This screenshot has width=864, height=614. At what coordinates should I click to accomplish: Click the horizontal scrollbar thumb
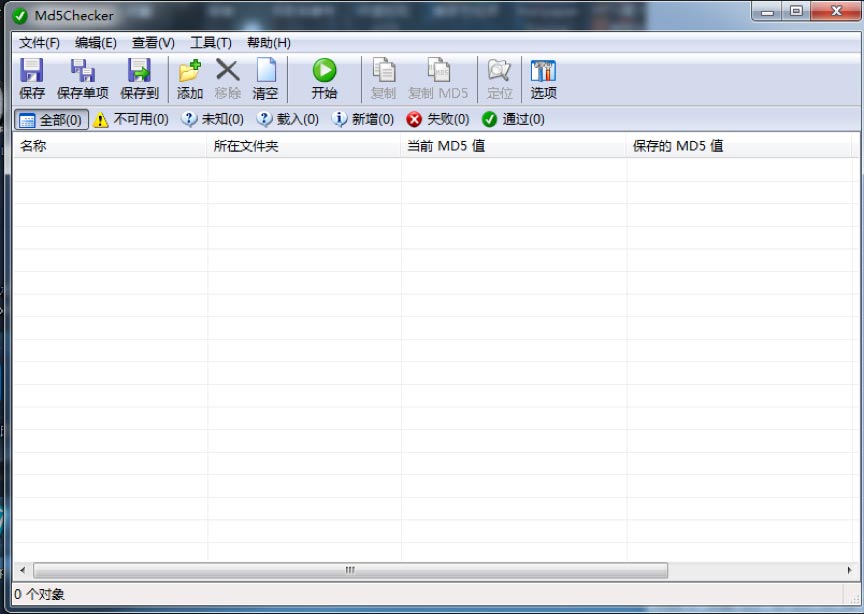(350, 570)
